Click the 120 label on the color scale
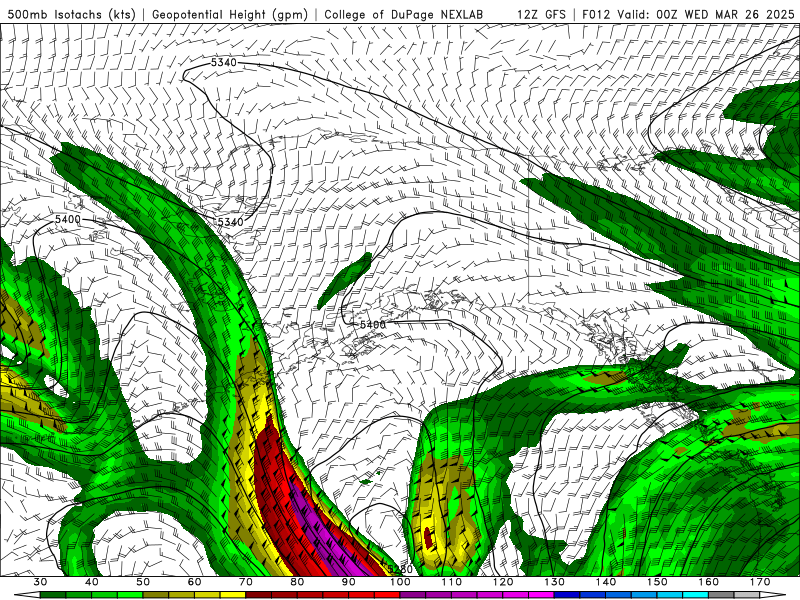Image resolution: width=800 pixels, height=600 pixels. pyautogui.click(x=503, y=582)
